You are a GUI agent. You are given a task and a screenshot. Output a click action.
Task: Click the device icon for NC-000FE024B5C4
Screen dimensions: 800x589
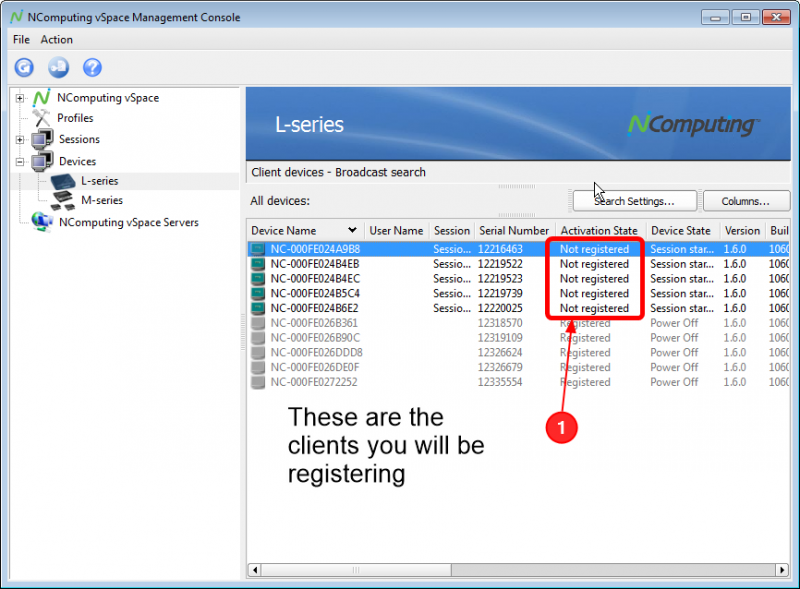pos(258,293)
